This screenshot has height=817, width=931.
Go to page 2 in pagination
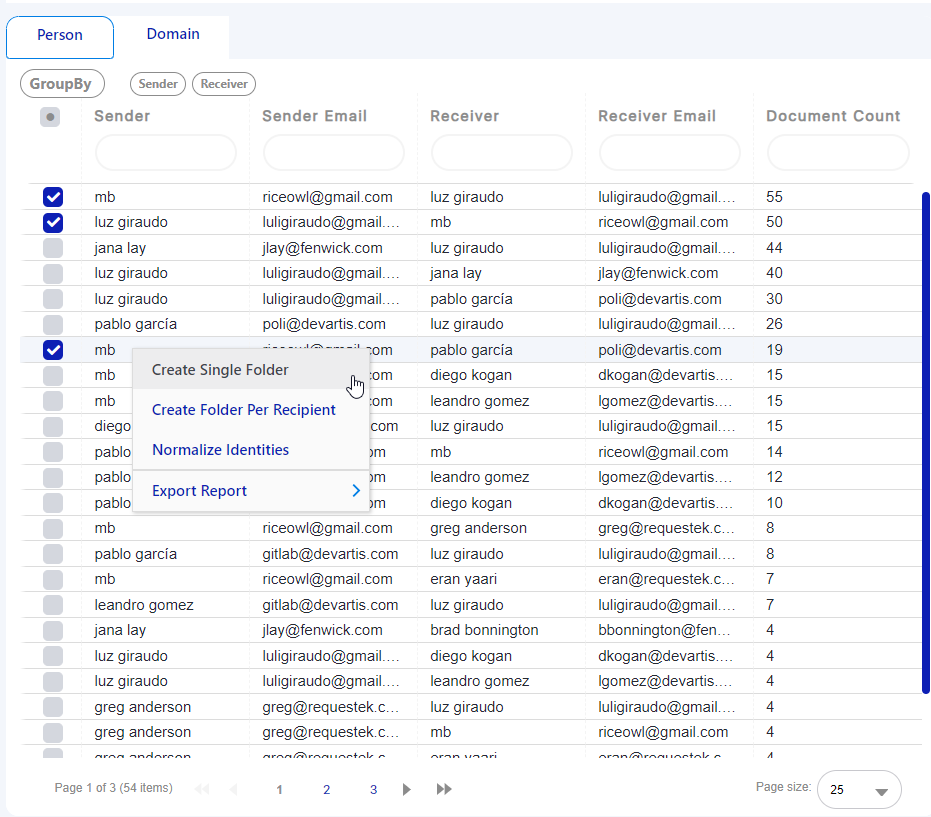point(326,790)
